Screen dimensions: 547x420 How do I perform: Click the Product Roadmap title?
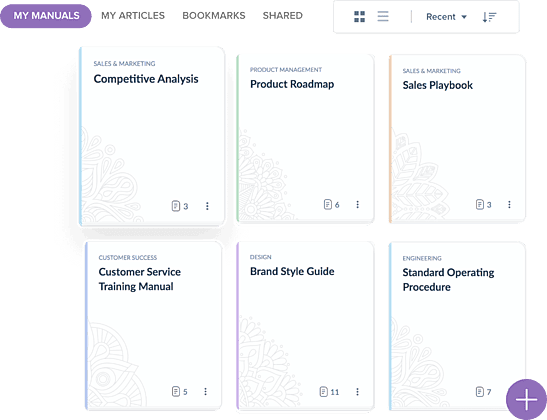pos(292,84)
